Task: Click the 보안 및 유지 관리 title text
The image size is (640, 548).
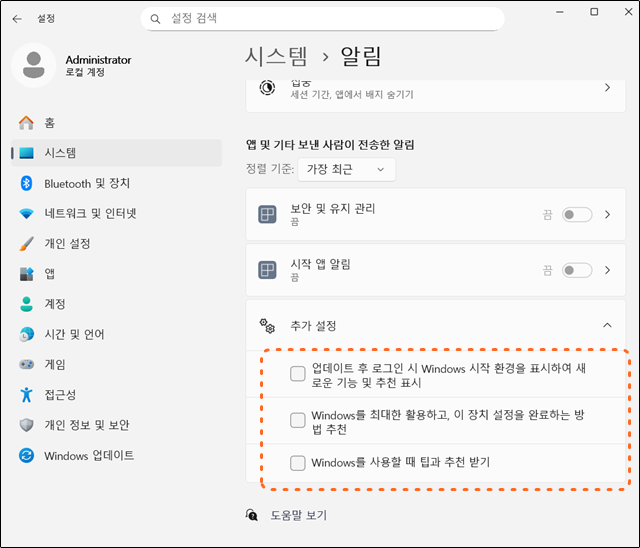Action: 333,209
